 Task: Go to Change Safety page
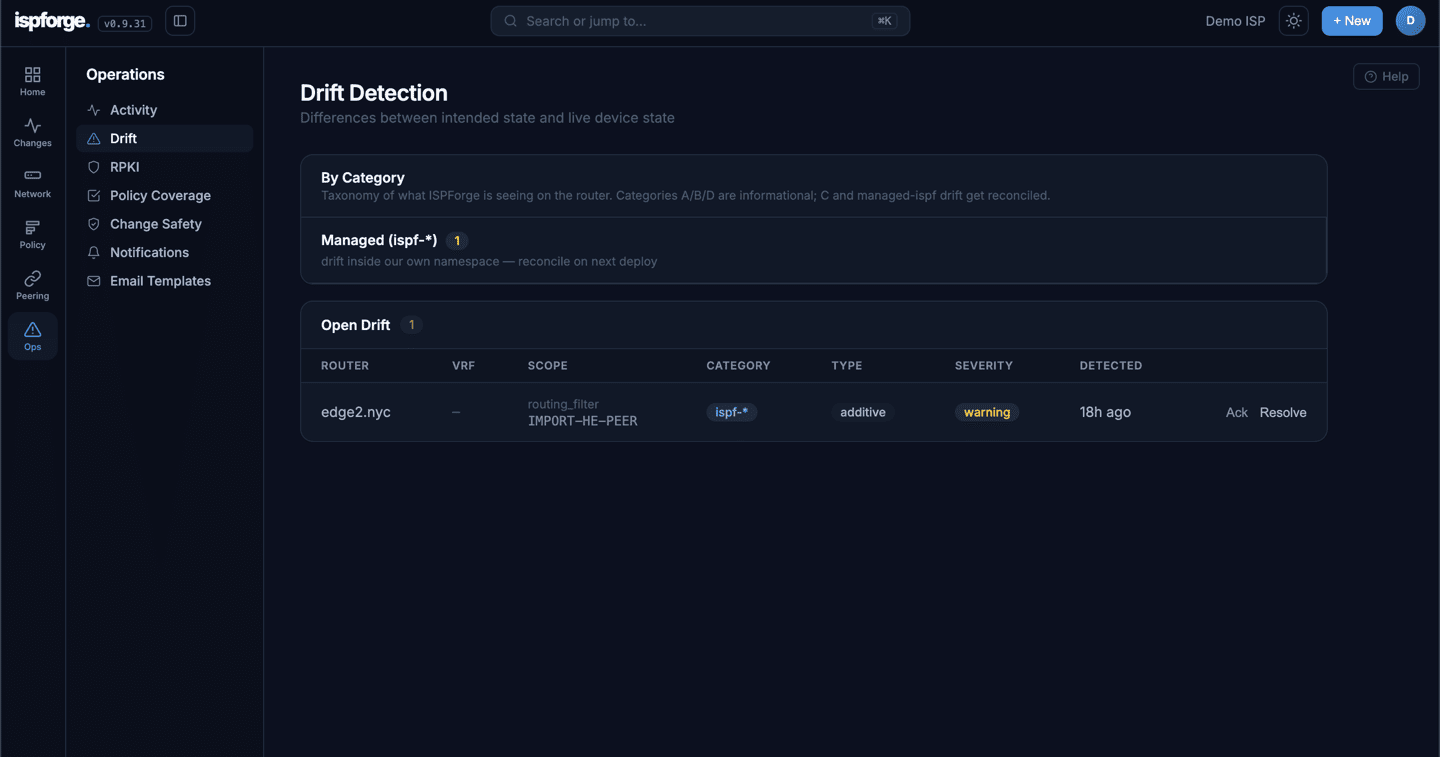pyautogui.click(x=164, y=224)
